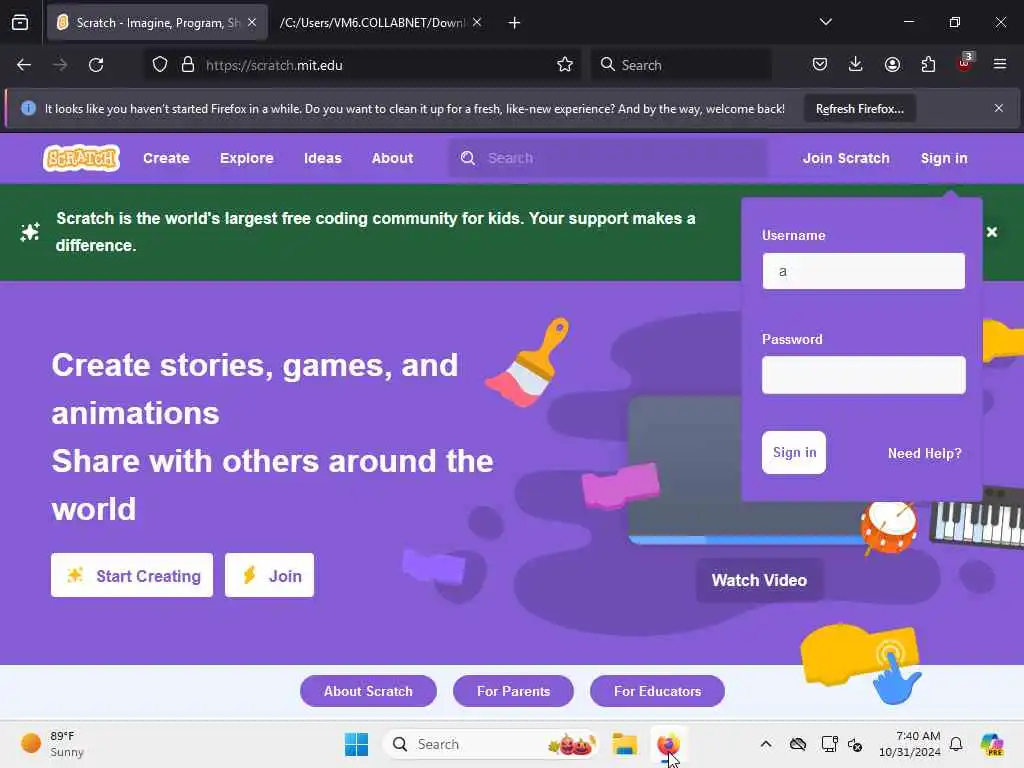Image resolution: width=1024 pixels, height=768 pixels.
Task: Click the Scratch logo
Action: coord(82,158)
